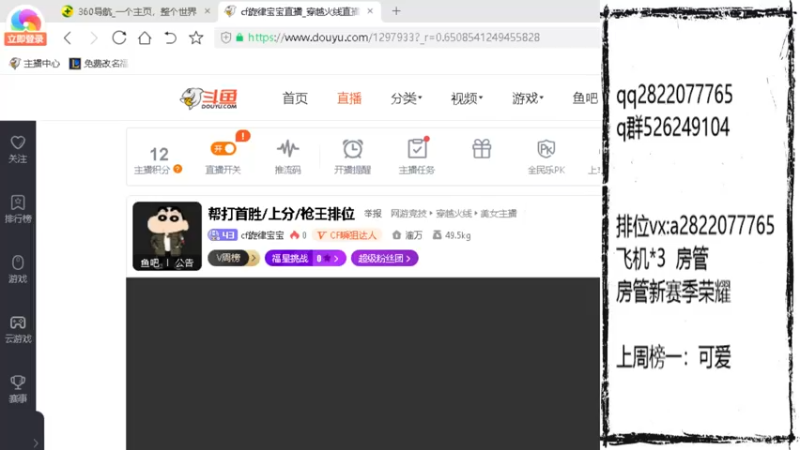Click the flame popularity icon
Screen dimensions: 800x450
294,235
